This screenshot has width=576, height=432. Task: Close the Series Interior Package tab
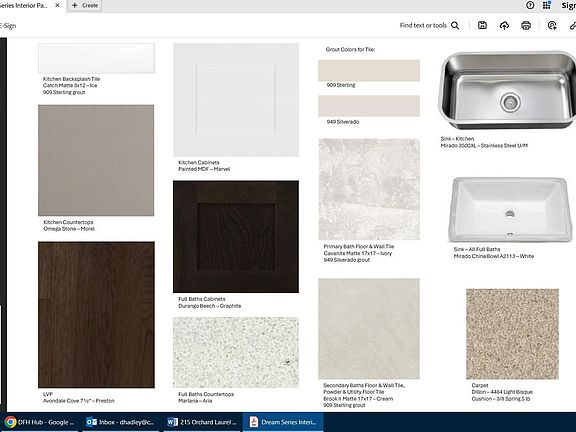(x=57, y=6)
